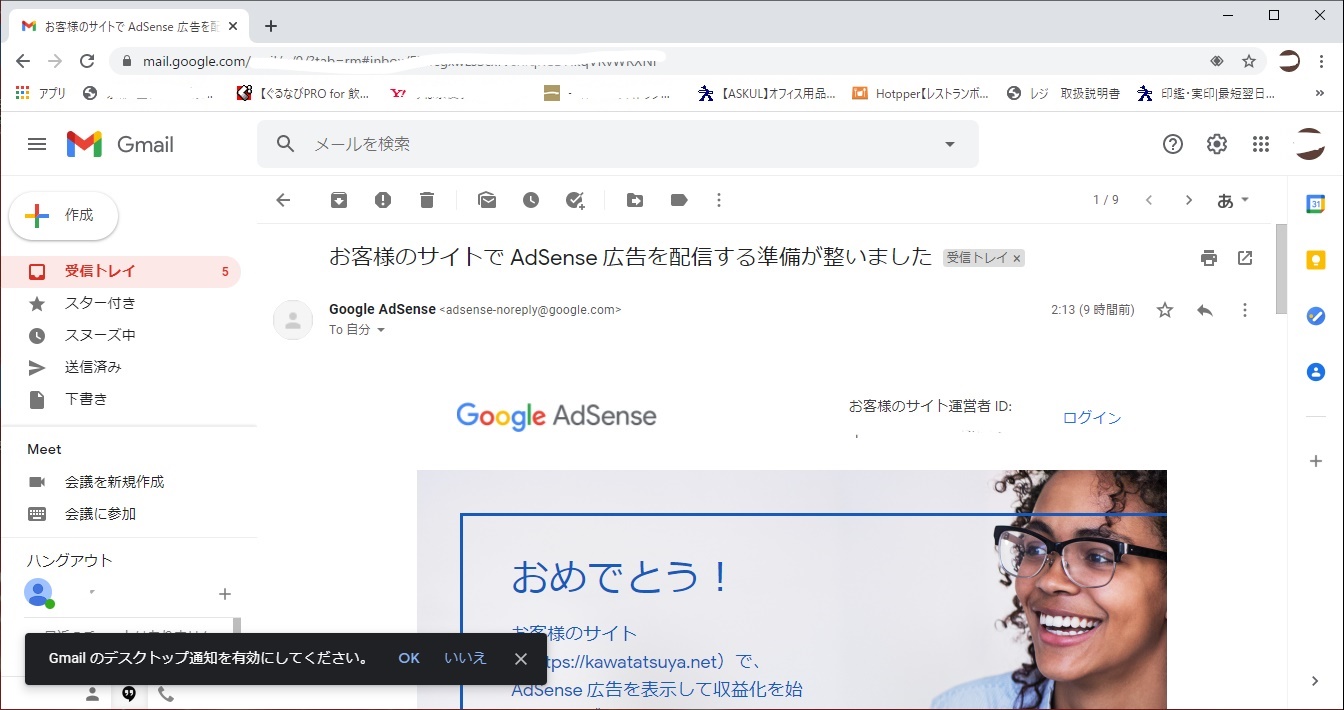Viewport: 1344px width, 710px height.
Task: Report the email as spam
Action: (383, 200)
